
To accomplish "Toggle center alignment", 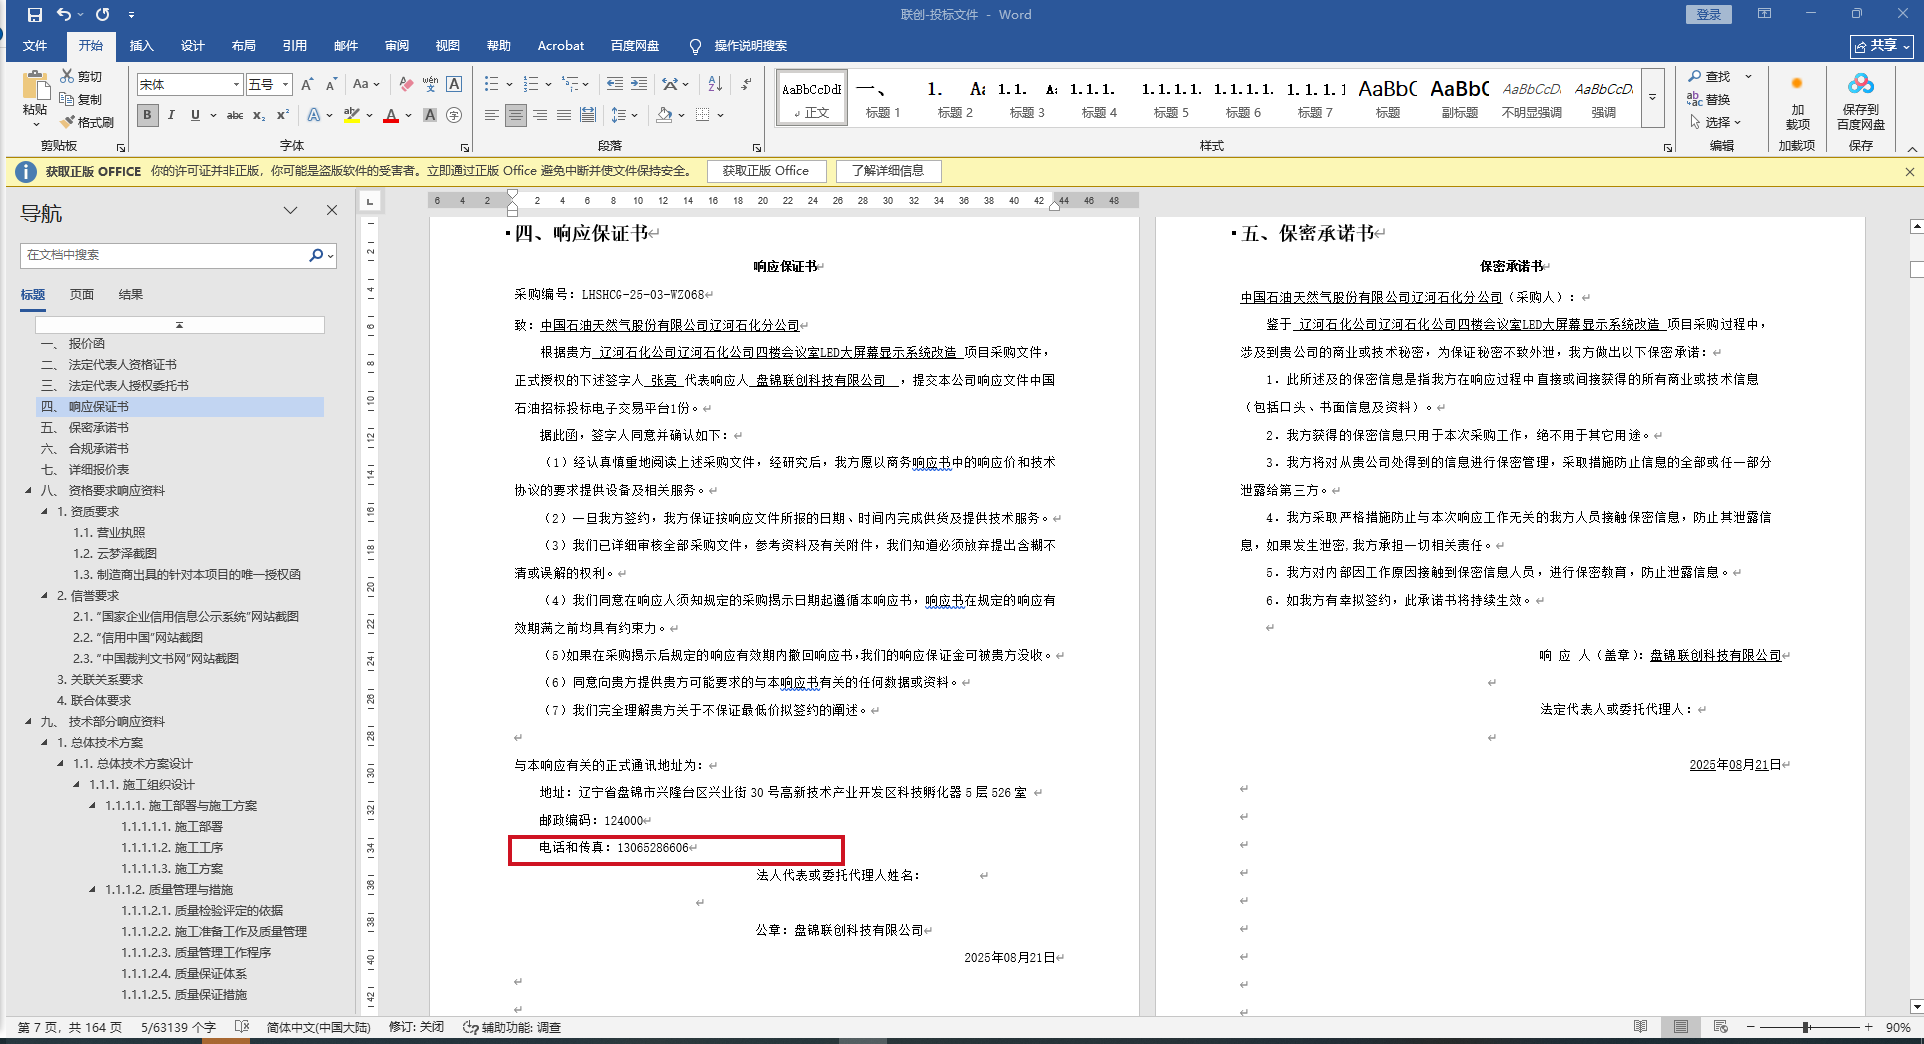I will pos(515,116).
